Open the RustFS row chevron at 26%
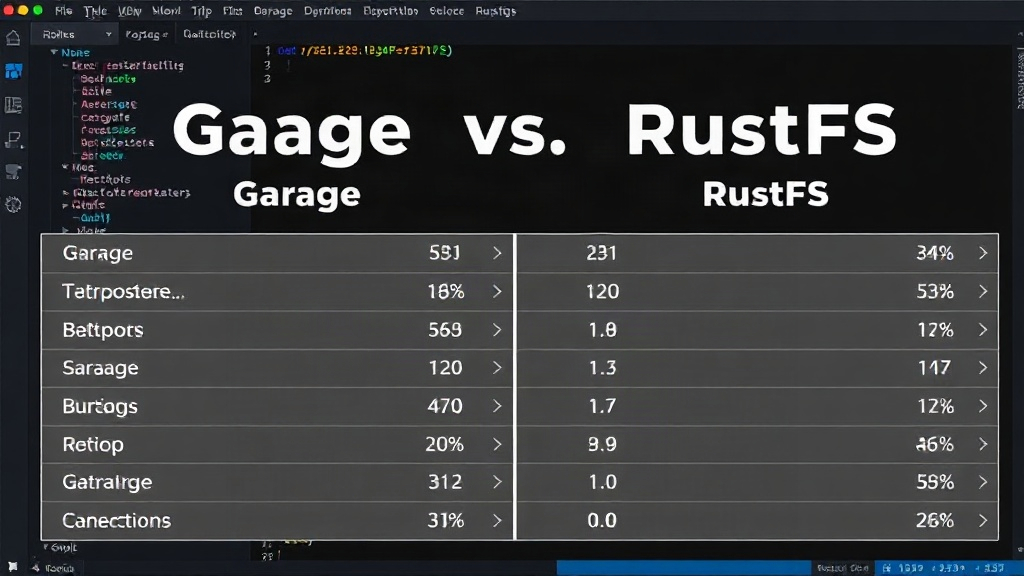This screenshot has height=576, width=1024. pos(983,520)
